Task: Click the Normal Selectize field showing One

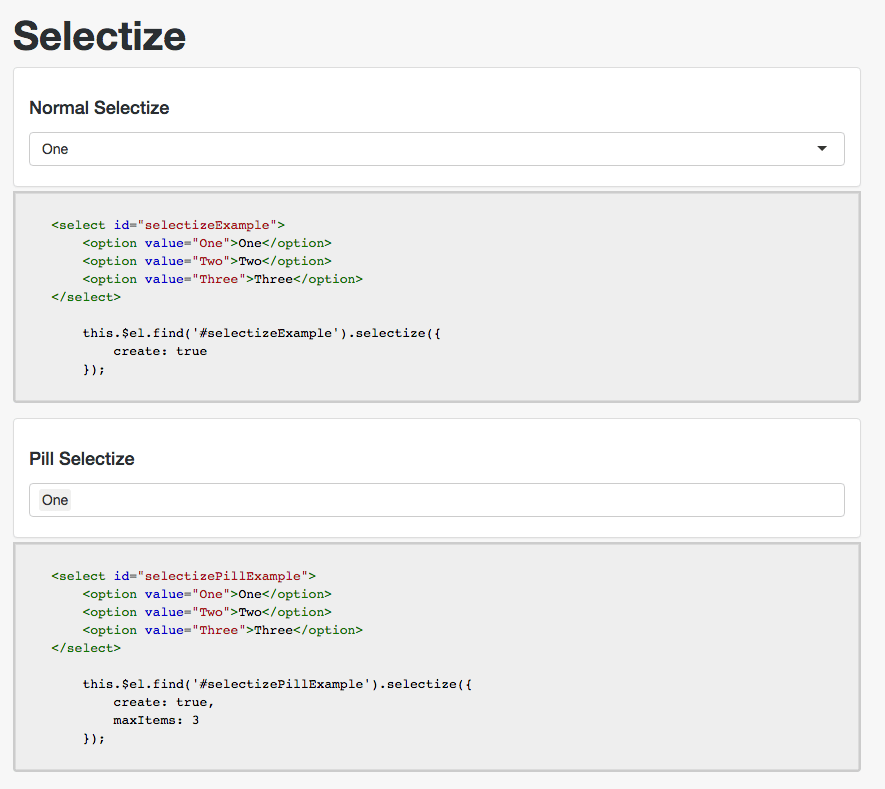Action: click(400, 149)
